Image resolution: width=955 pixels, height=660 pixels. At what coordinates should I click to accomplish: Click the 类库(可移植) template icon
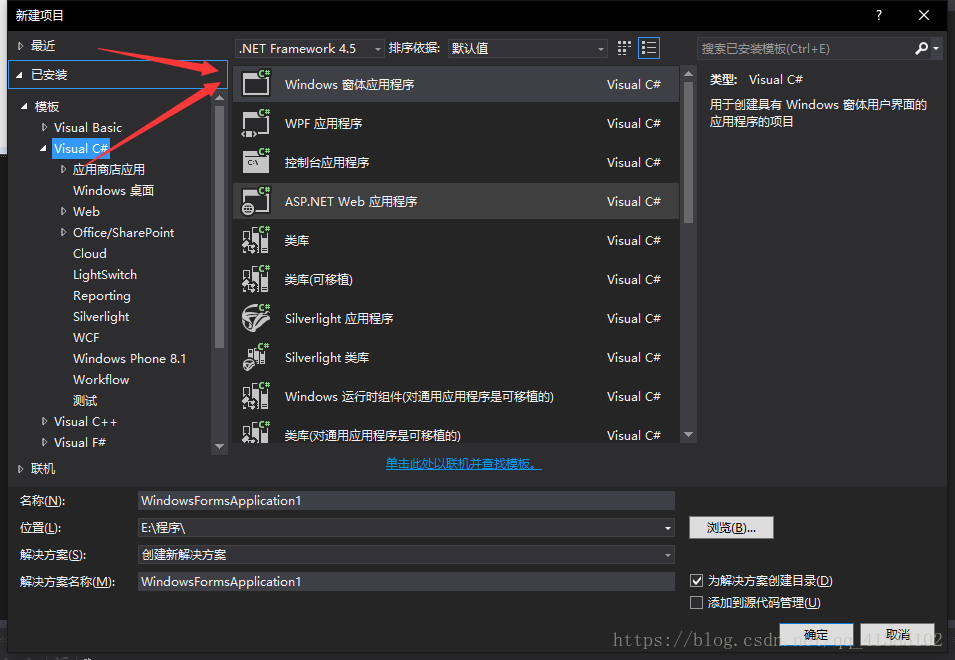point(256,279)
